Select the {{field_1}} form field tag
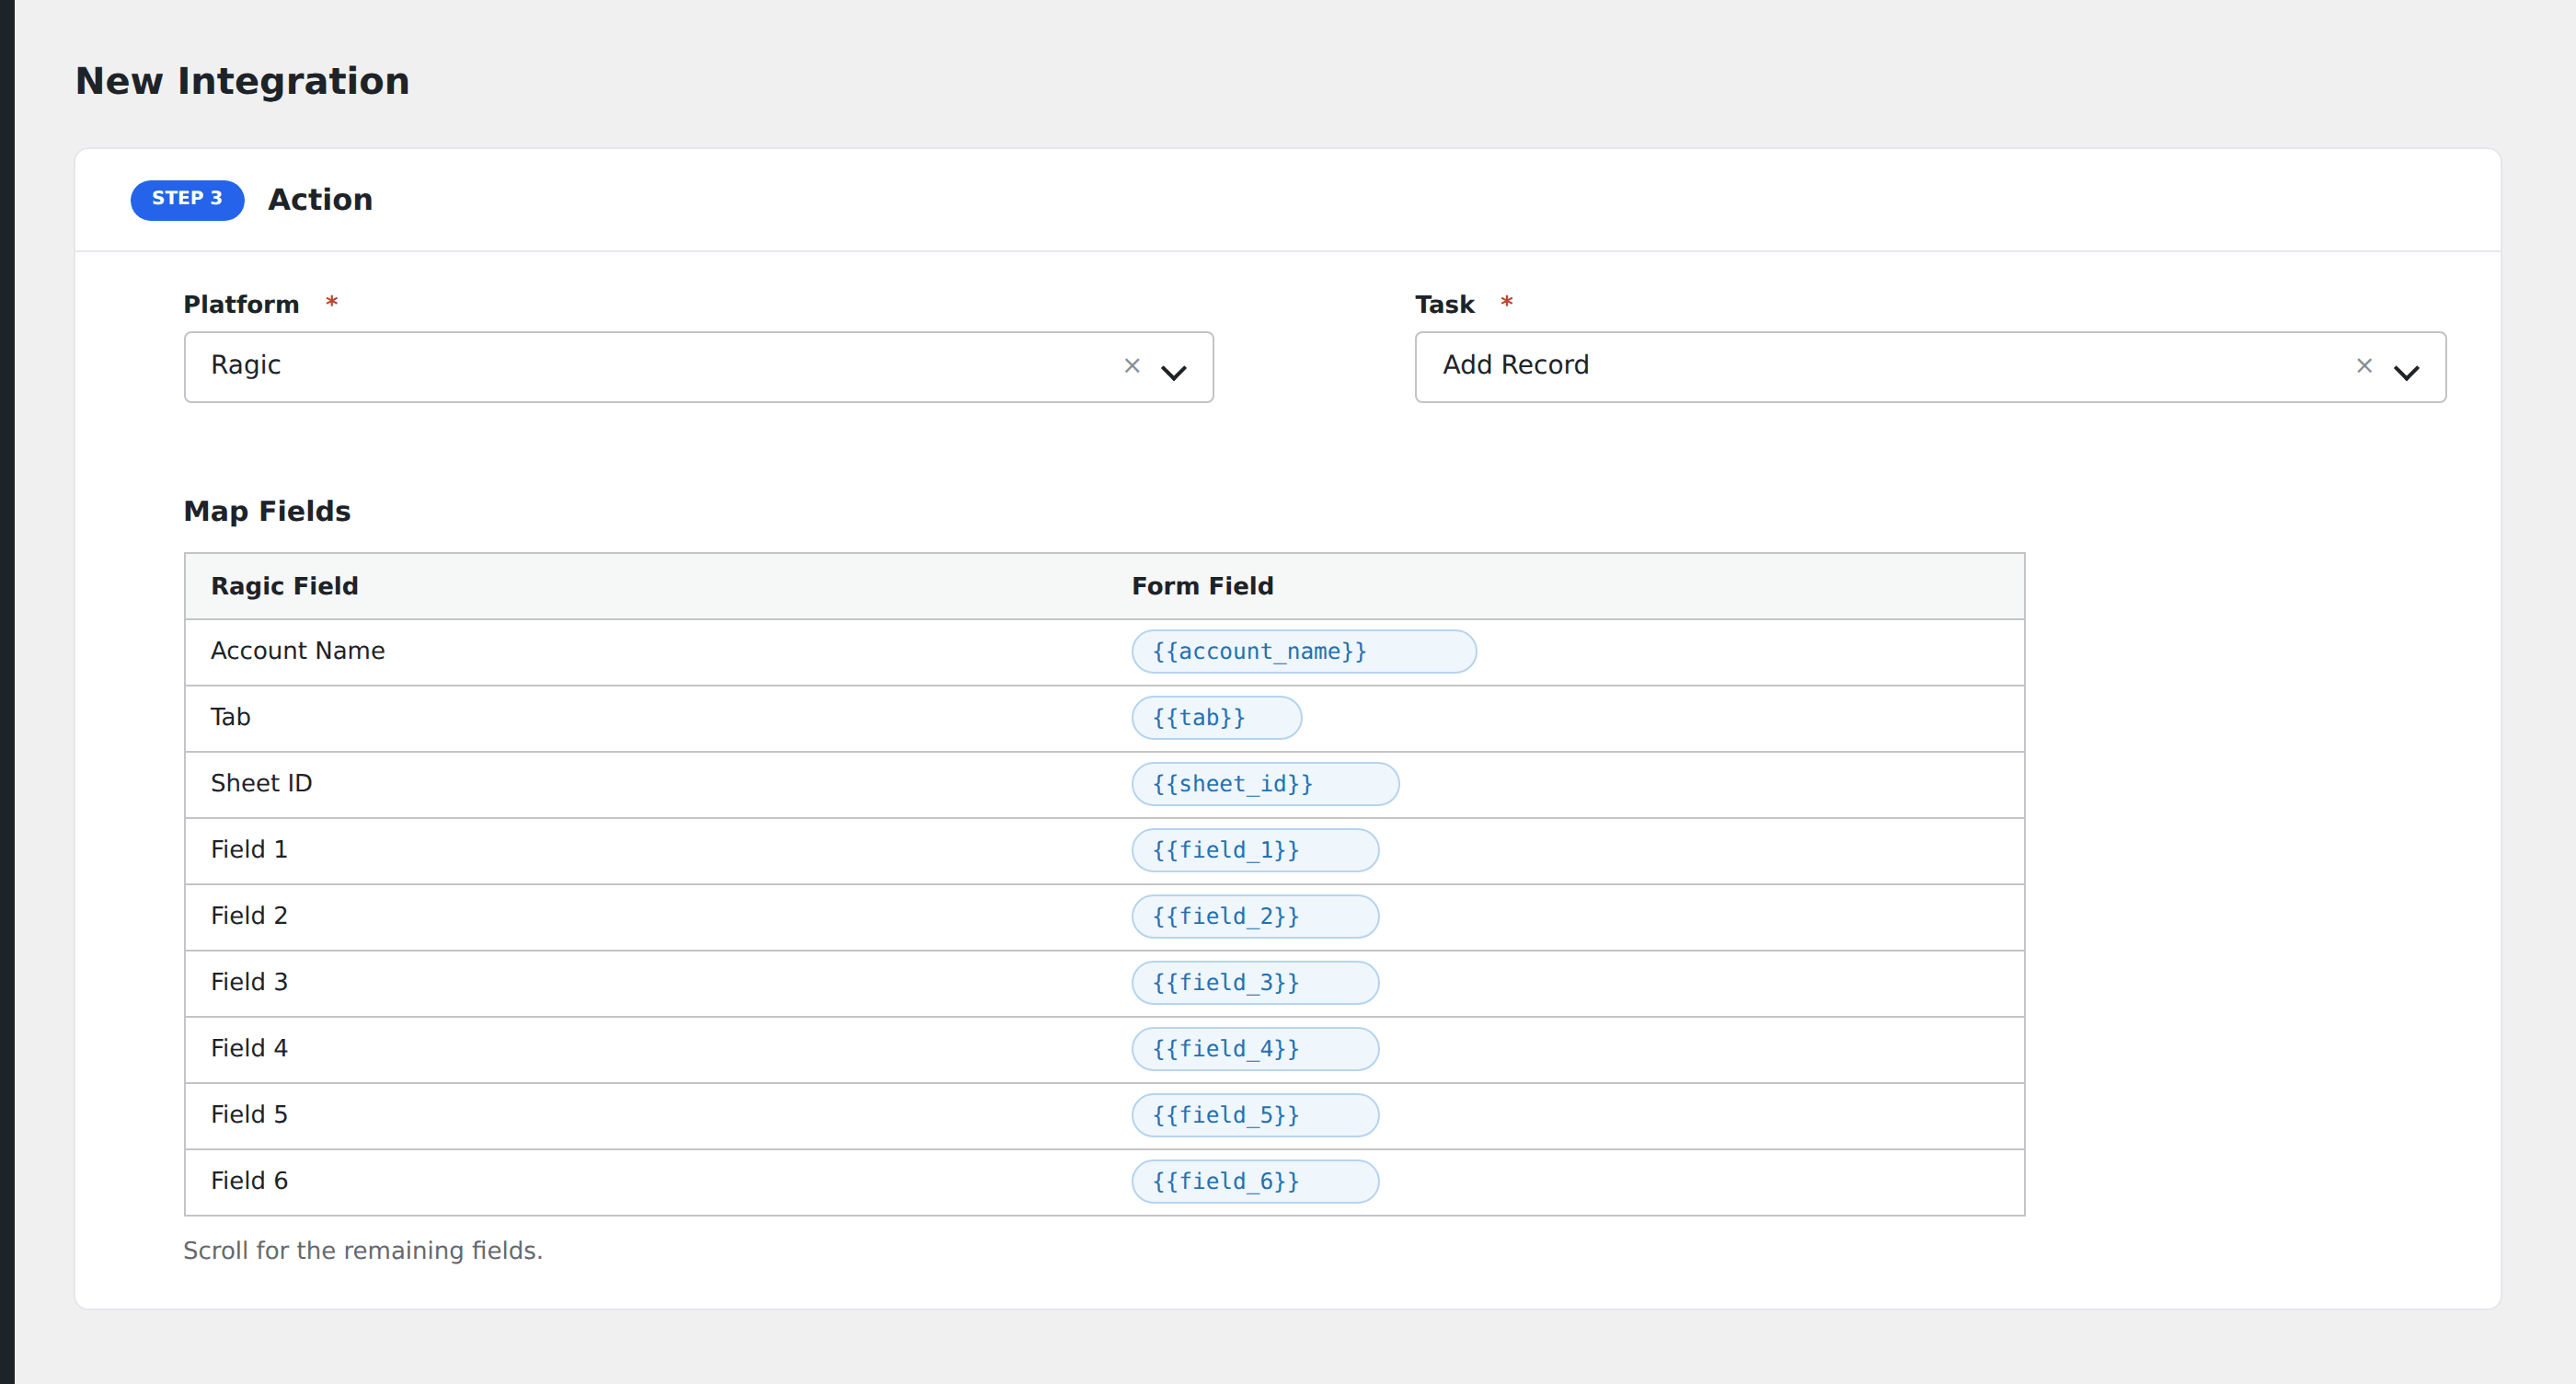 (x=1255, y=850)
